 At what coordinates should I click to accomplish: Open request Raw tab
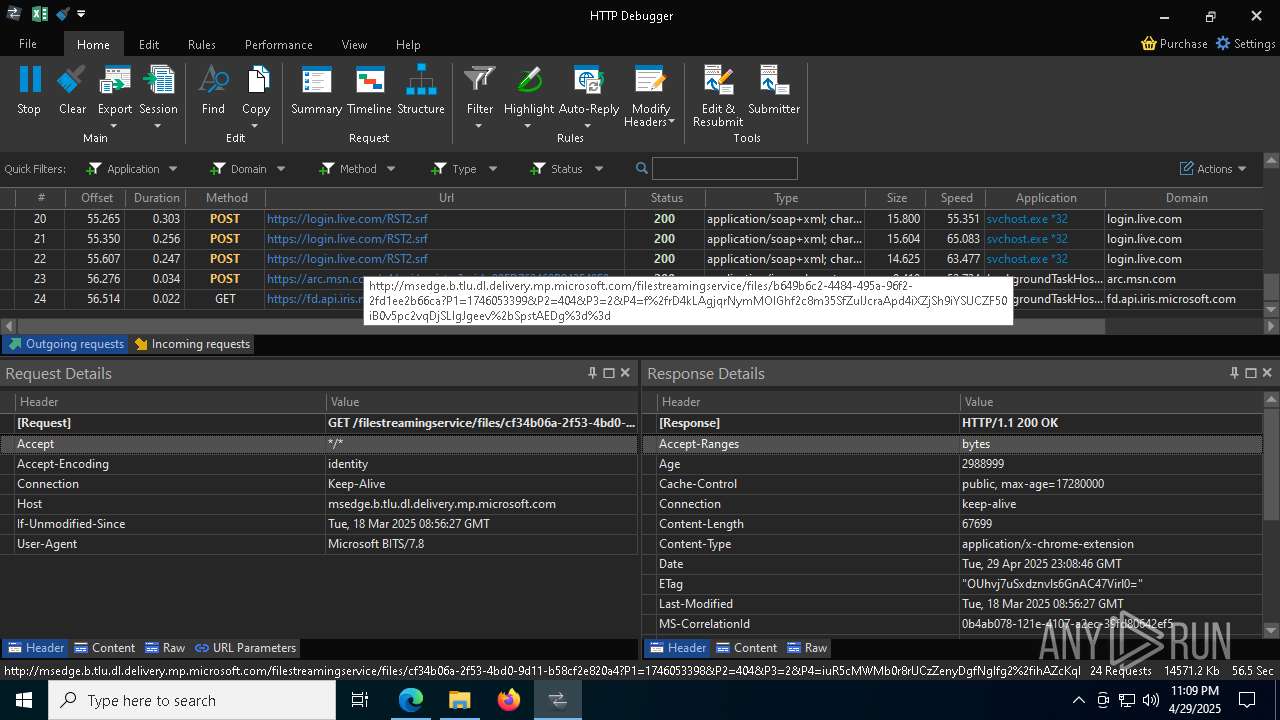[x=165, y=648]
